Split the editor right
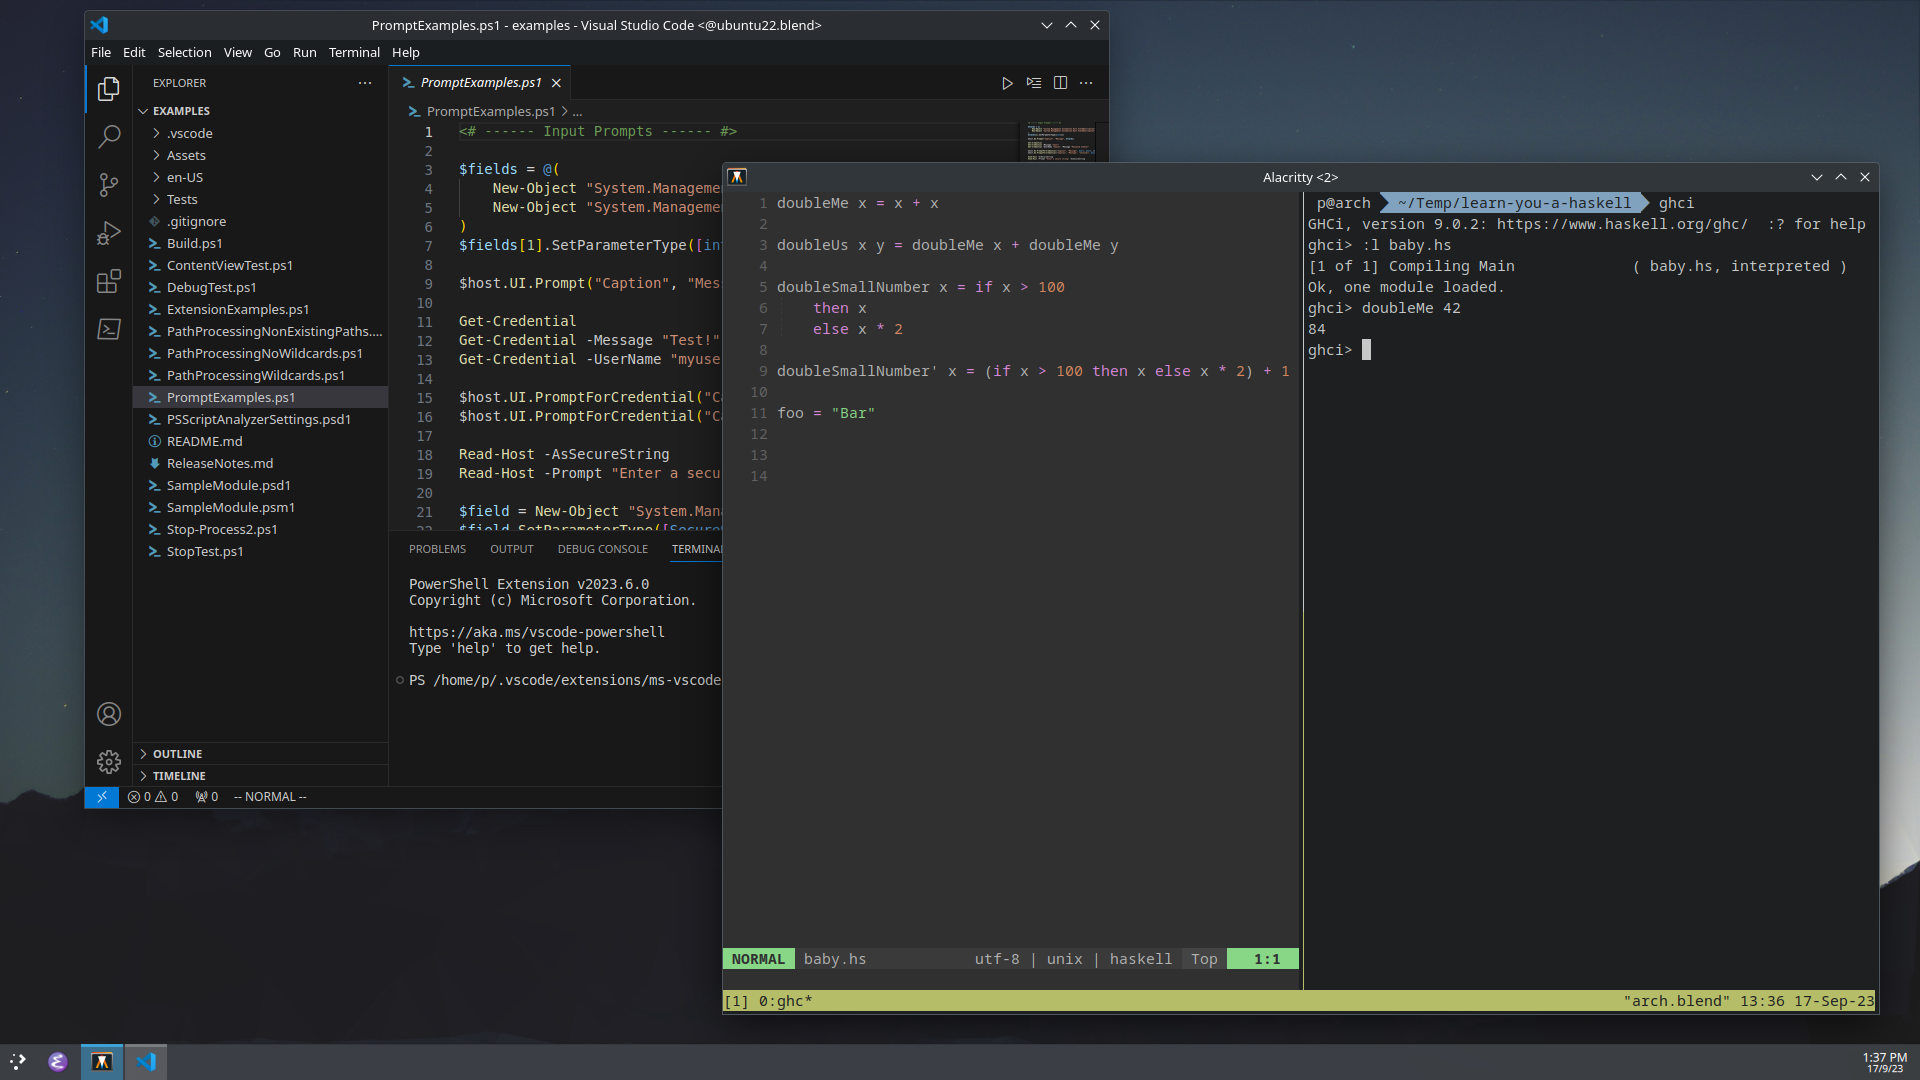 [1060, 83]
